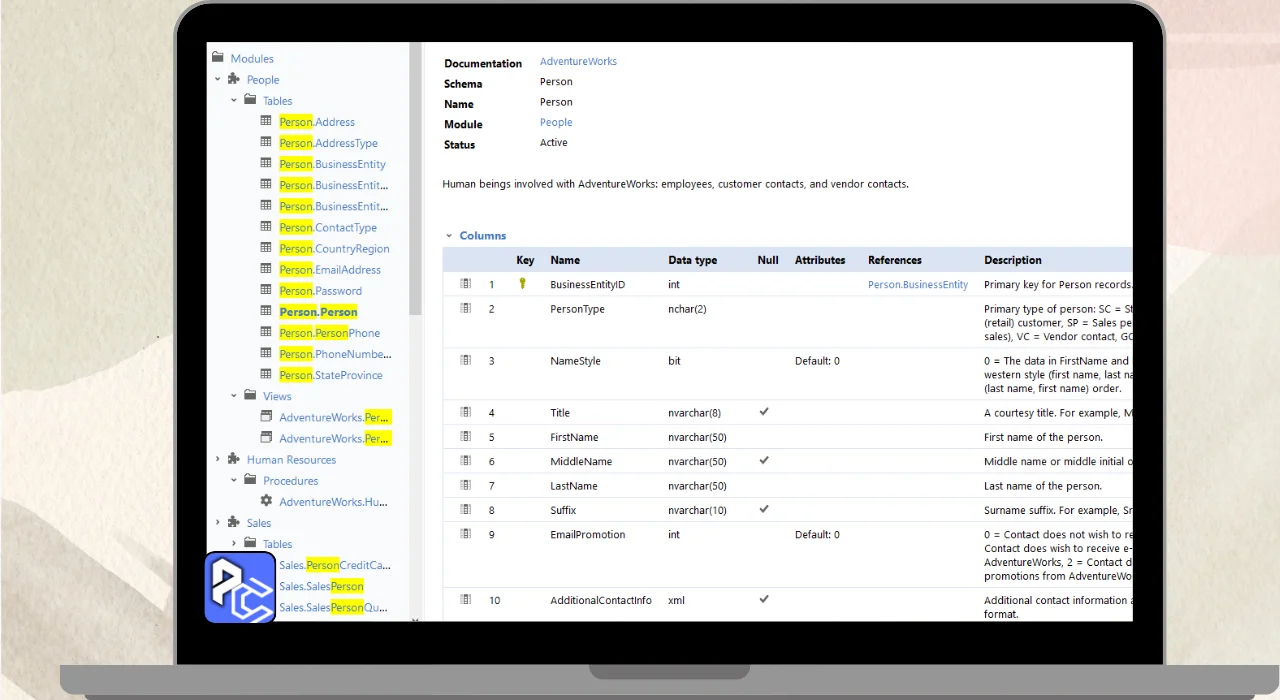Click the table icon beside Person.CountryRegion
Viewport: 1280px width, 700px height.
coord(266,248)
